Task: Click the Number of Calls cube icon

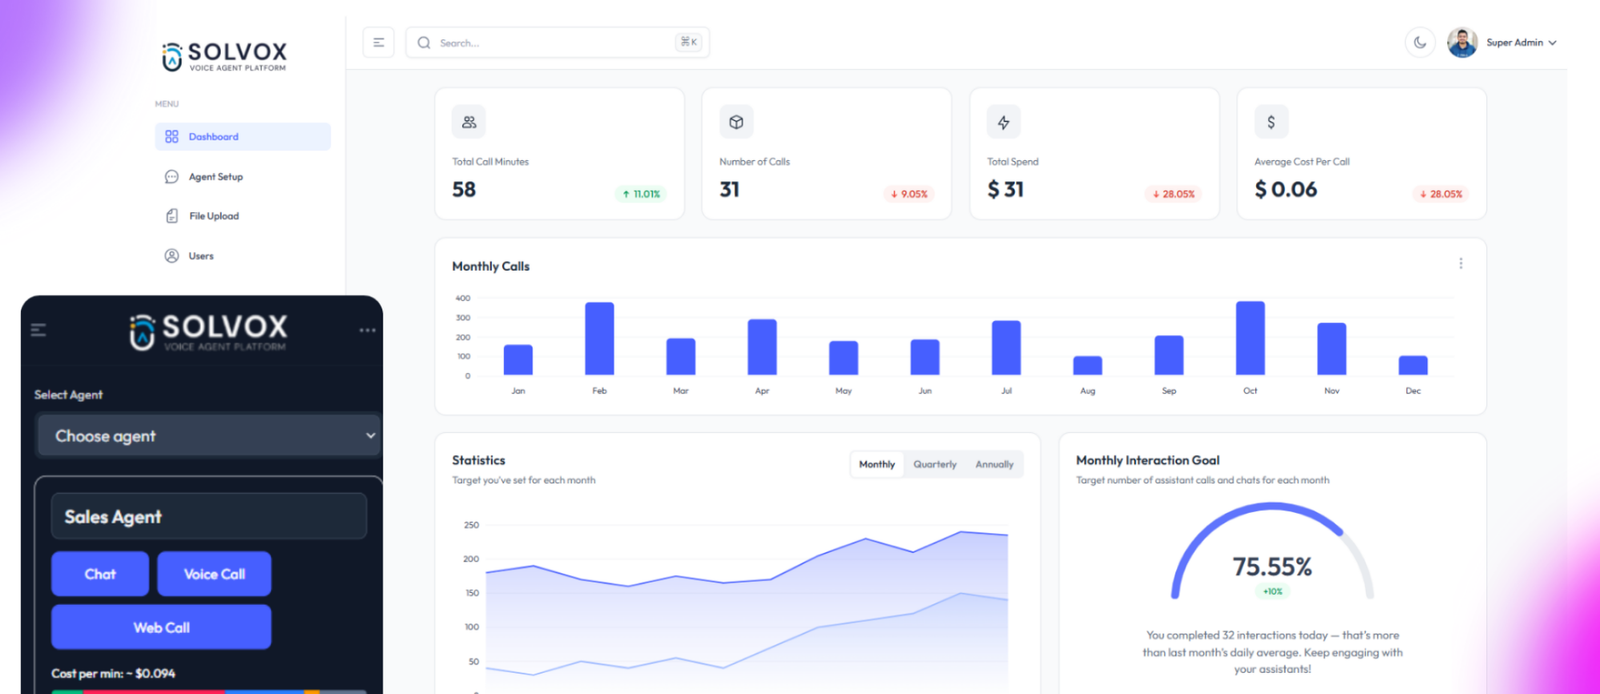Action: [736, 122]
